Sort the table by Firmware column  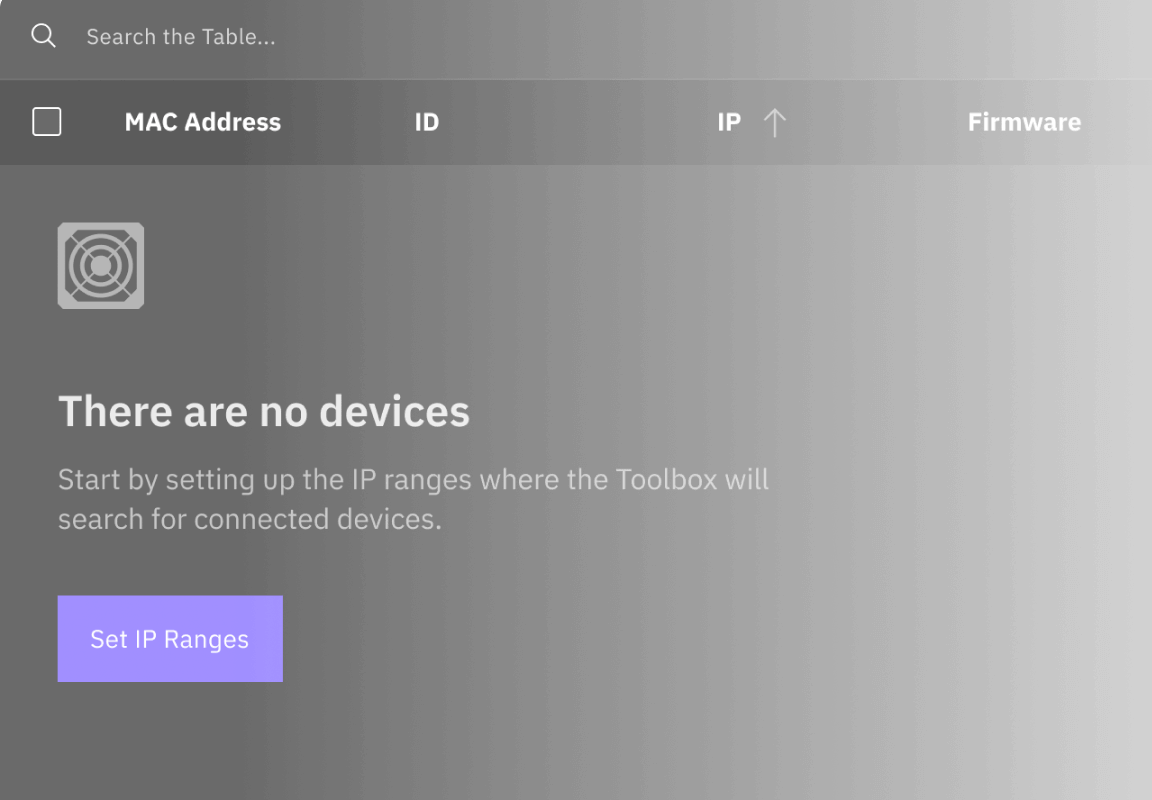click(x=1024, y=122)
